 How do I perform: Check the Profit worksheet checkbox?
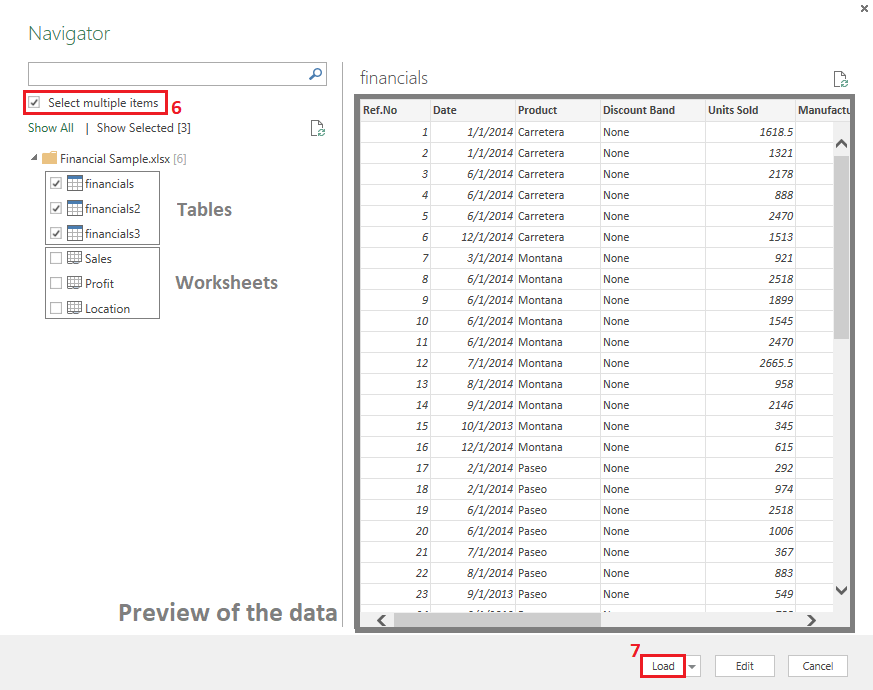[x=56, y=283]
